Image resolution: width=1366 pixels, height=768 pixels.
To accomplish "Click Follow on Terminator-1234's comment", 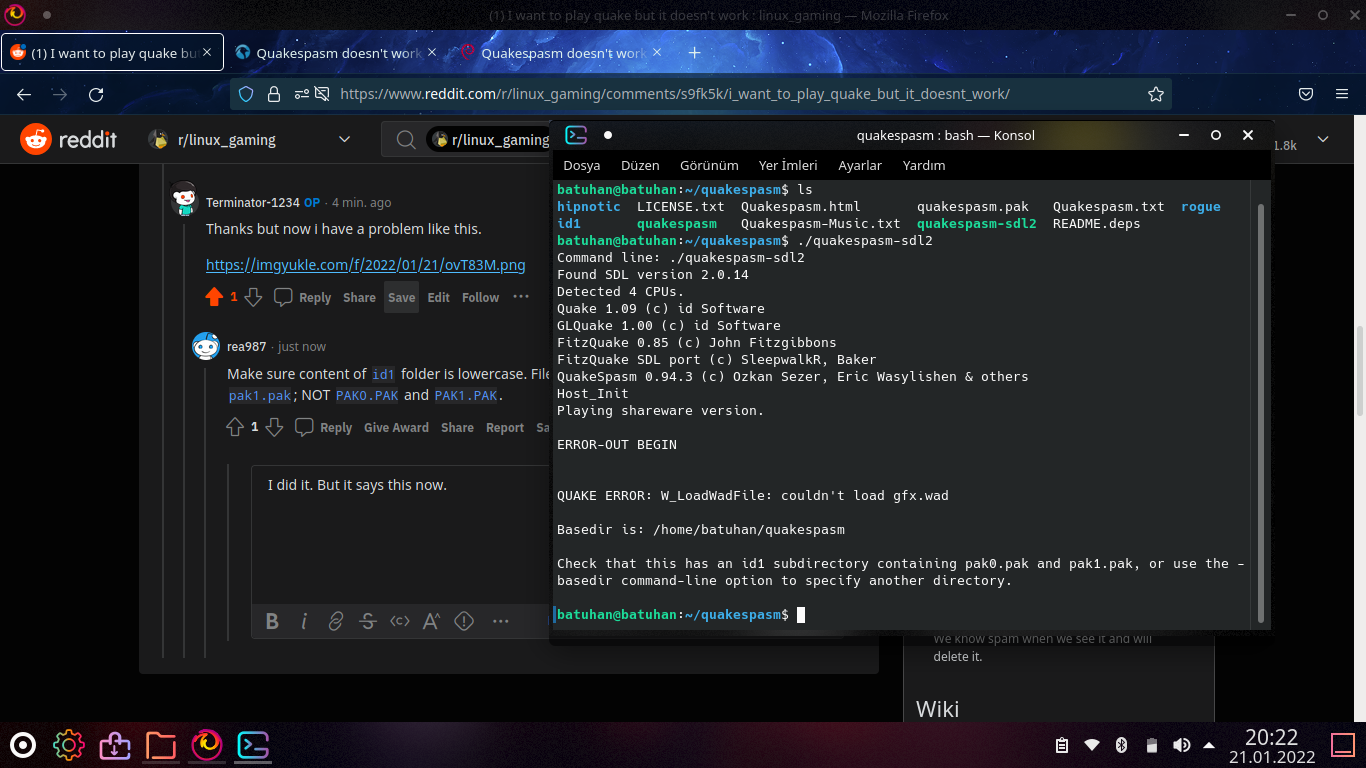I will coord(480,297).
